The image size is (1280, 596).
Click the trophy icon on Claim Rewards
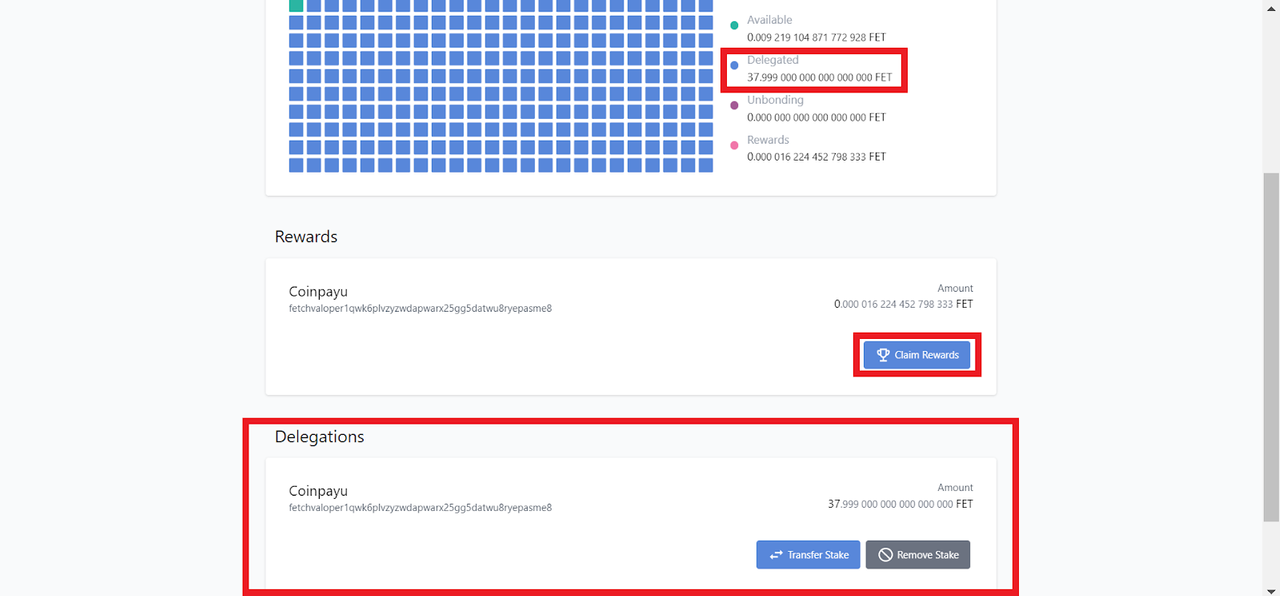click(883, 355)
